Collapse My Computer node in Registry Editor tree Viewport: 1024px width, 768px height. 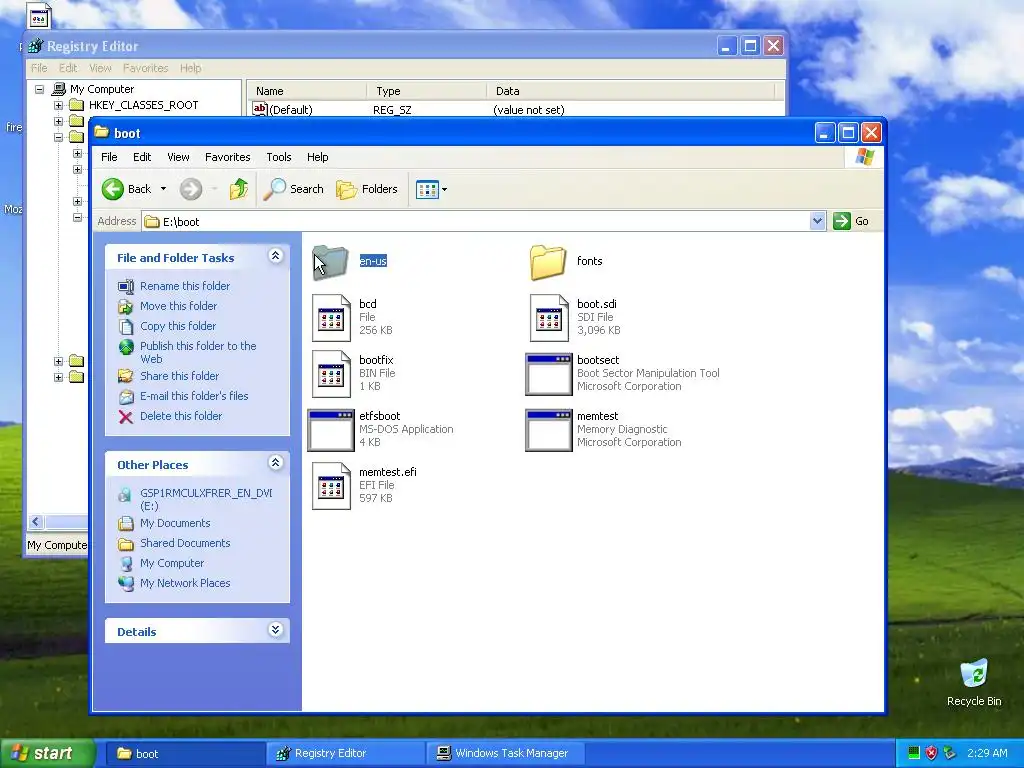39,89
